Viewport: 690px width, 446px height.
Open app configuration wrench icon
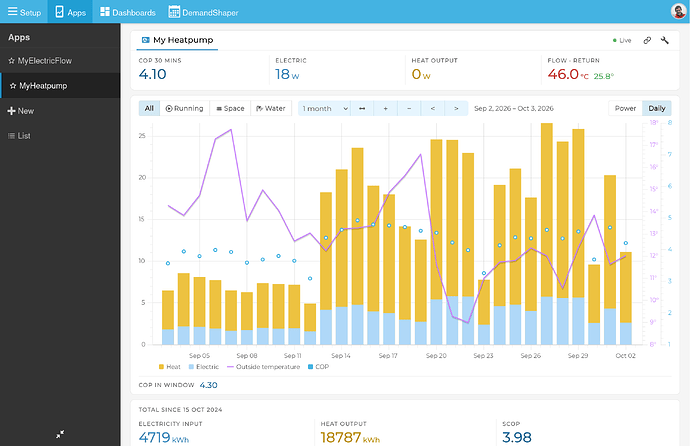click(664, 40)
